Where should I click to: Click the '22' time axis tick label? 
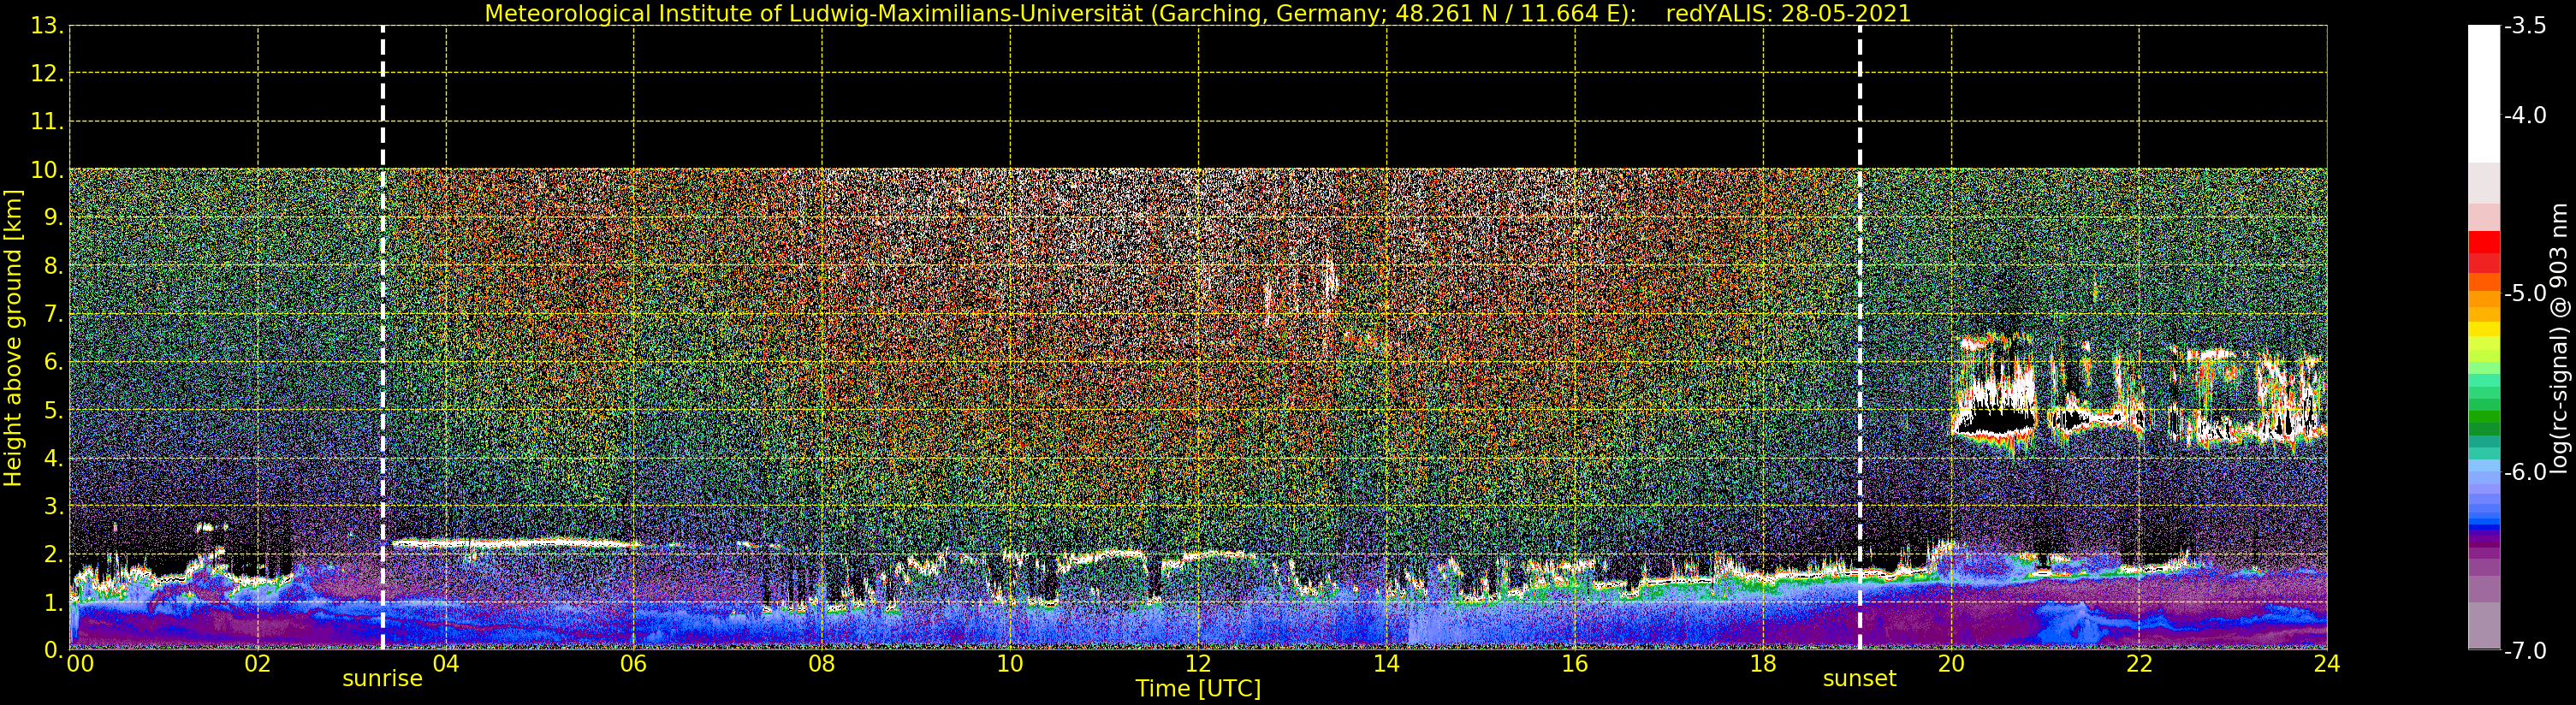2138,663
